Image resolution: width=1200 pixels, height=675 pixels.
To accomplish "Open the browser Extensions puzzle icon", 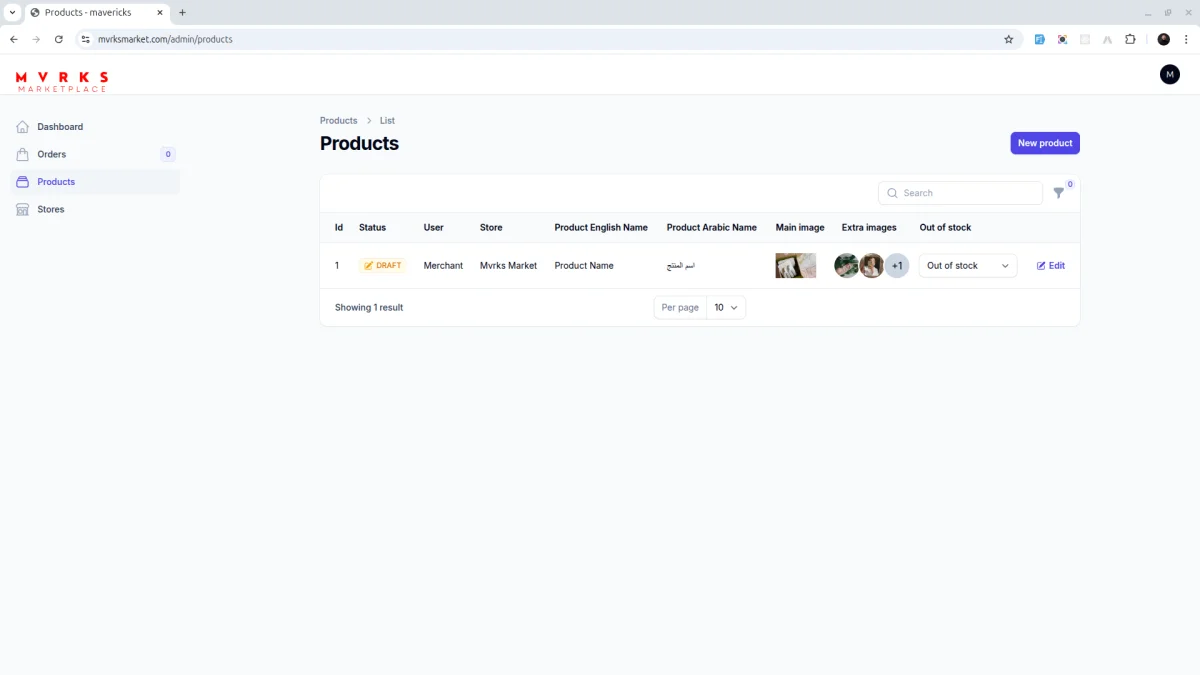I will tap(1130, 40).
